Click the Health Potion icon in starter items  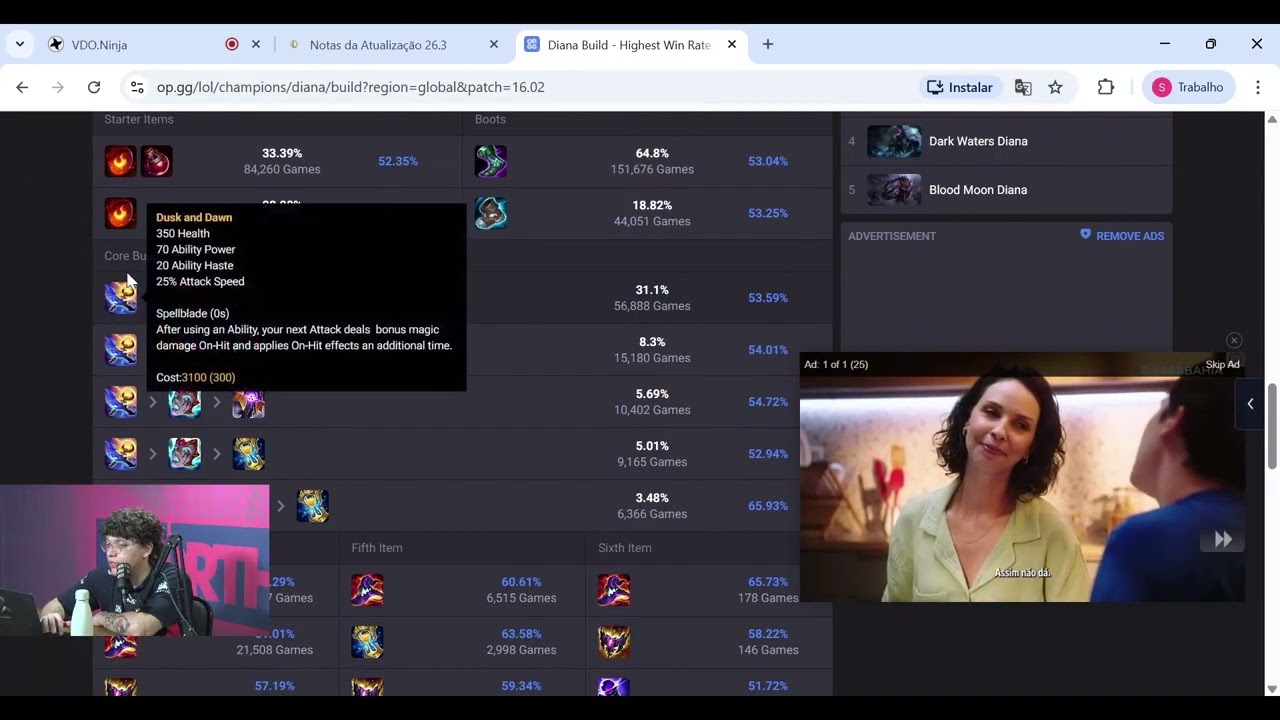[156, 161]
